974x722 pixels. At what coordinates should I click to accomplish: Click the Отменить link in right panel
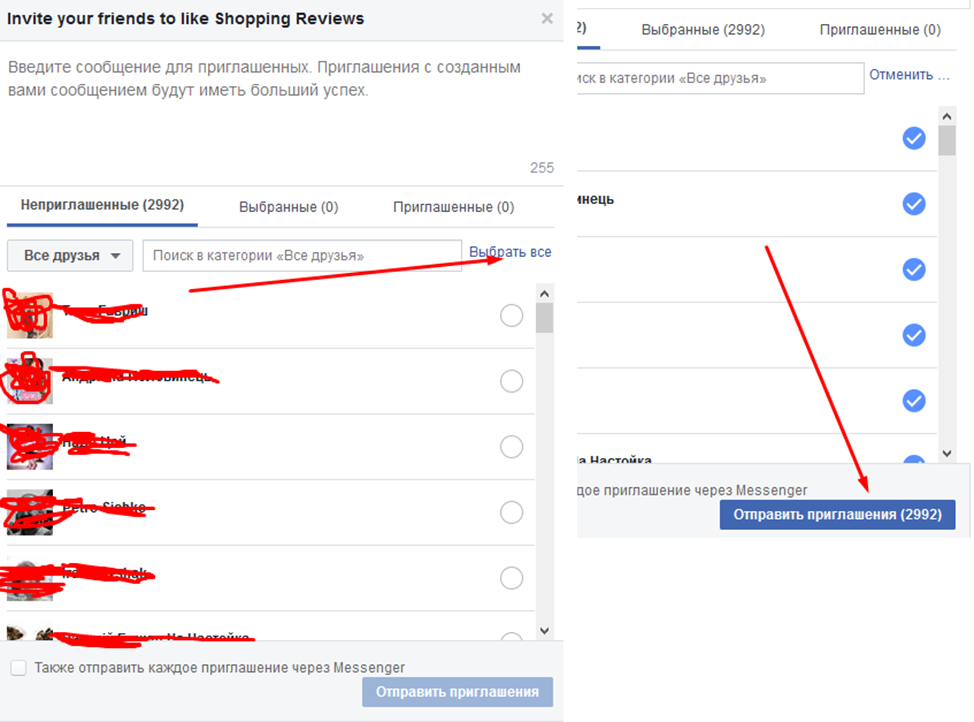908,75
